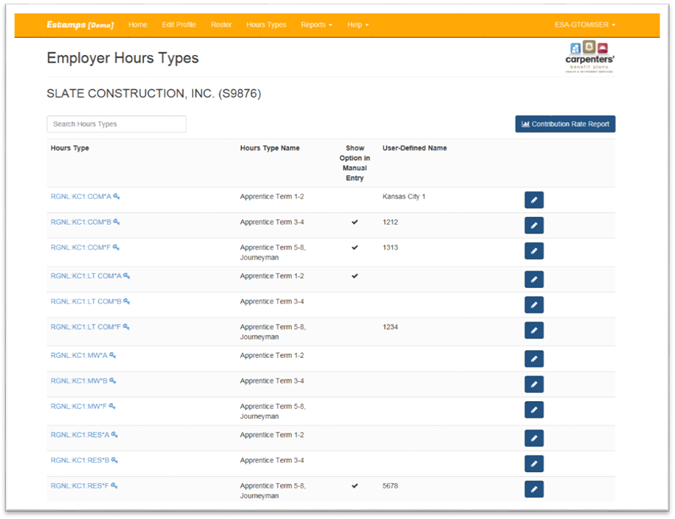Click the Search Hours Types field
The image size is (675, 519).
(116, 124)
